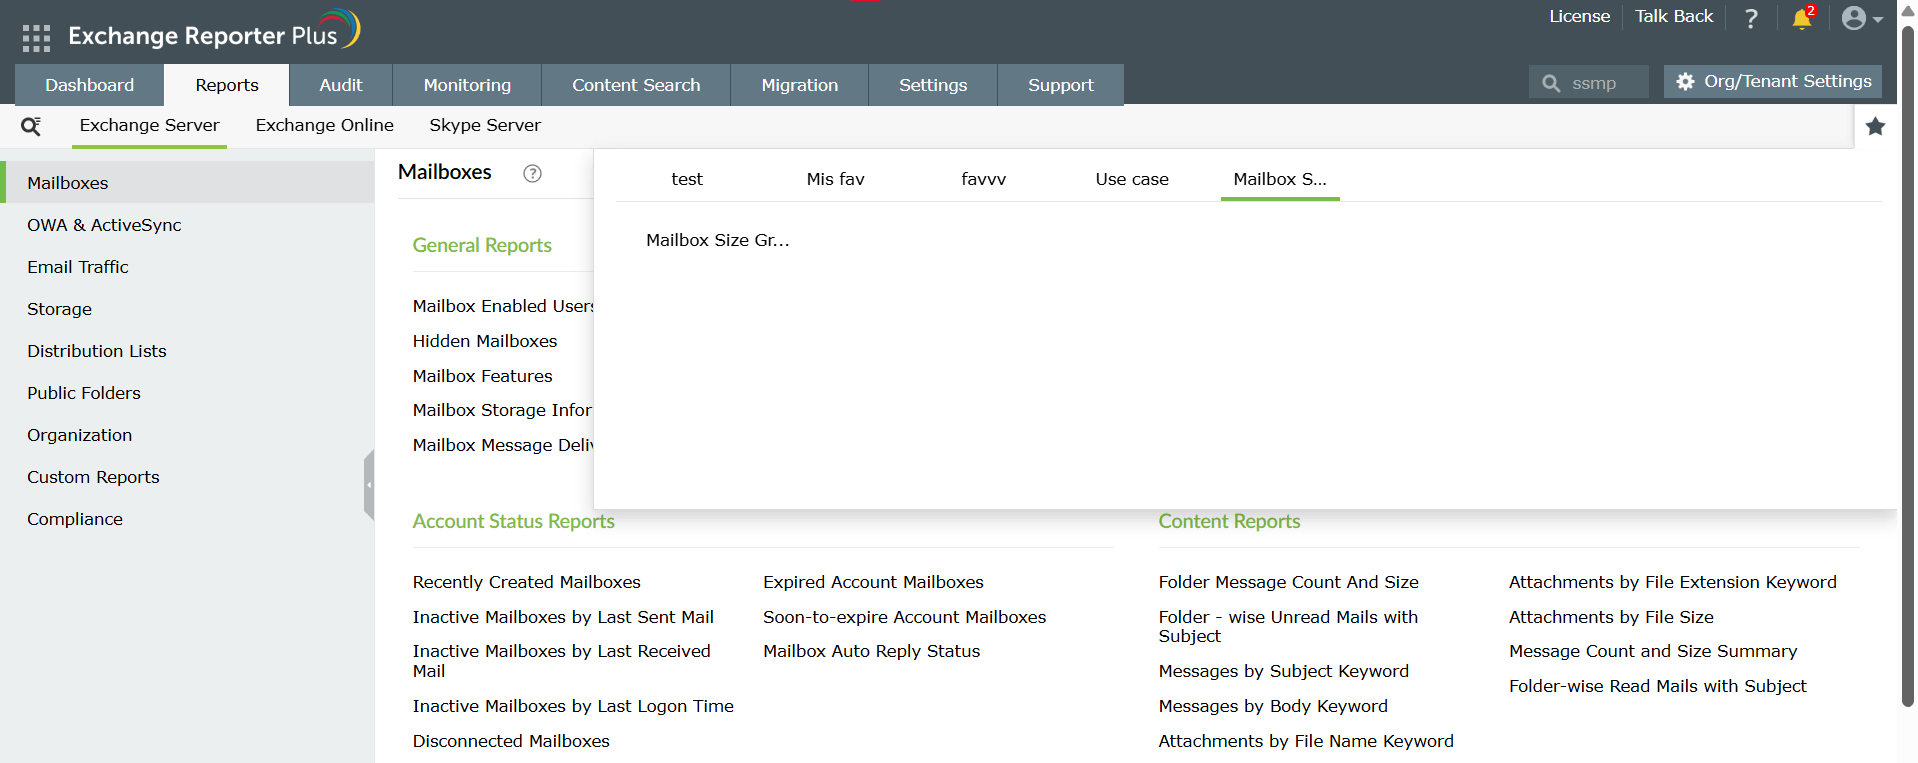Click the search field containing ssmp
Image resolution: width=1918 pixels, height=763 pixels.
click(1589, 83)
